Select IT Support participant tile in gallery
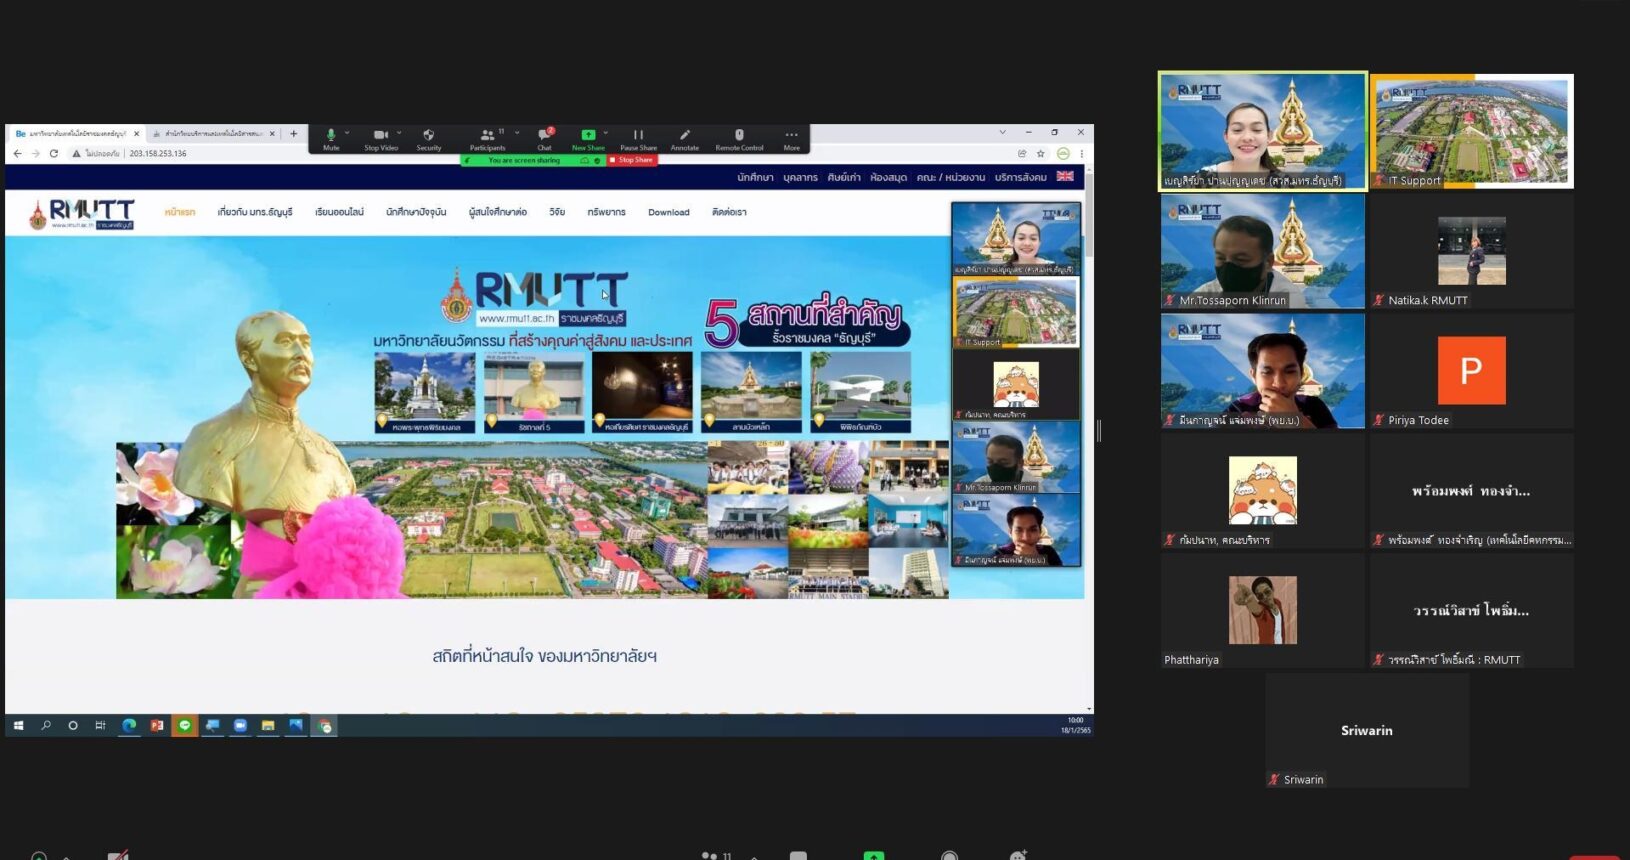Image resolution: width=1630 pixels, height=860 pixels. pyautogui.click(x=1472, y=131)
